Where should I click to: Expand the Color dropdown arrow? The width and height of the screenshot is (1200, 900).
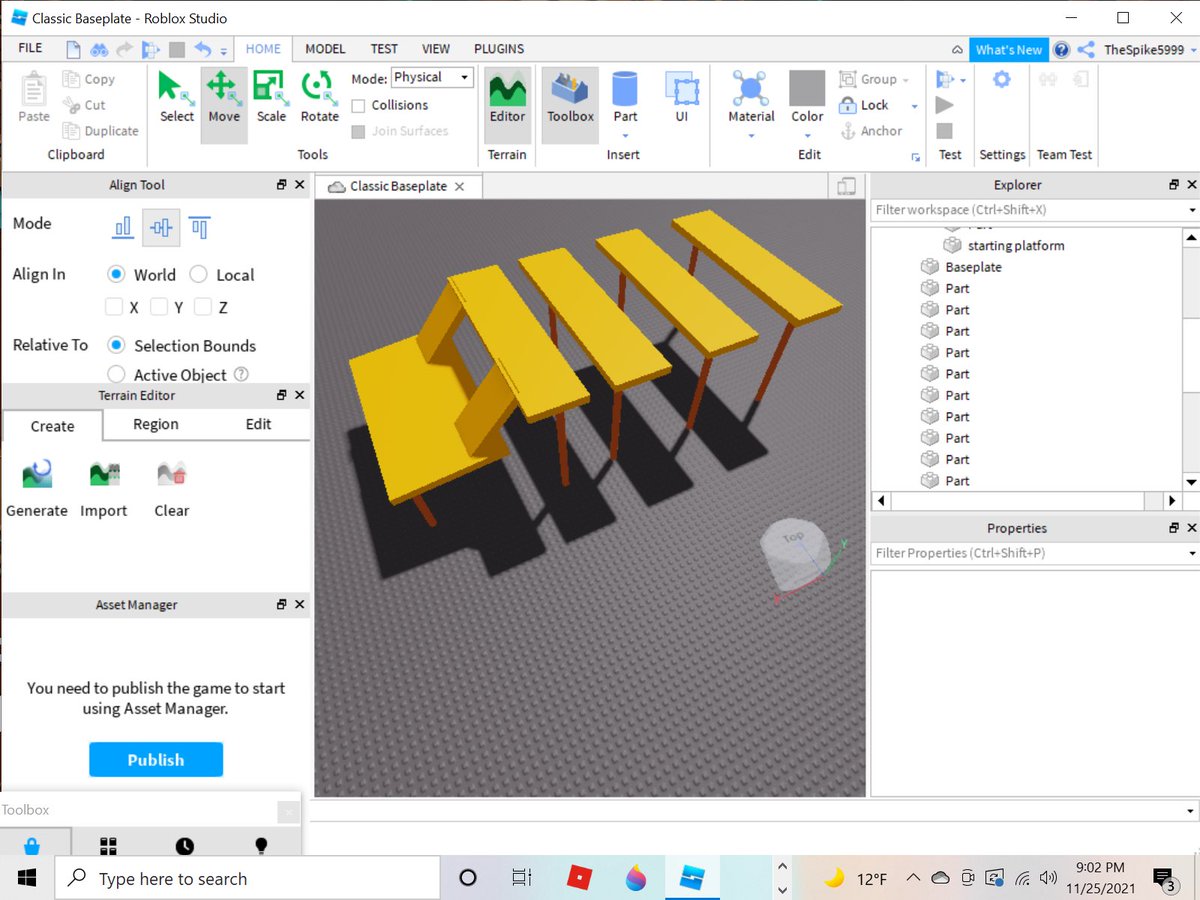[x=807, y=136]
